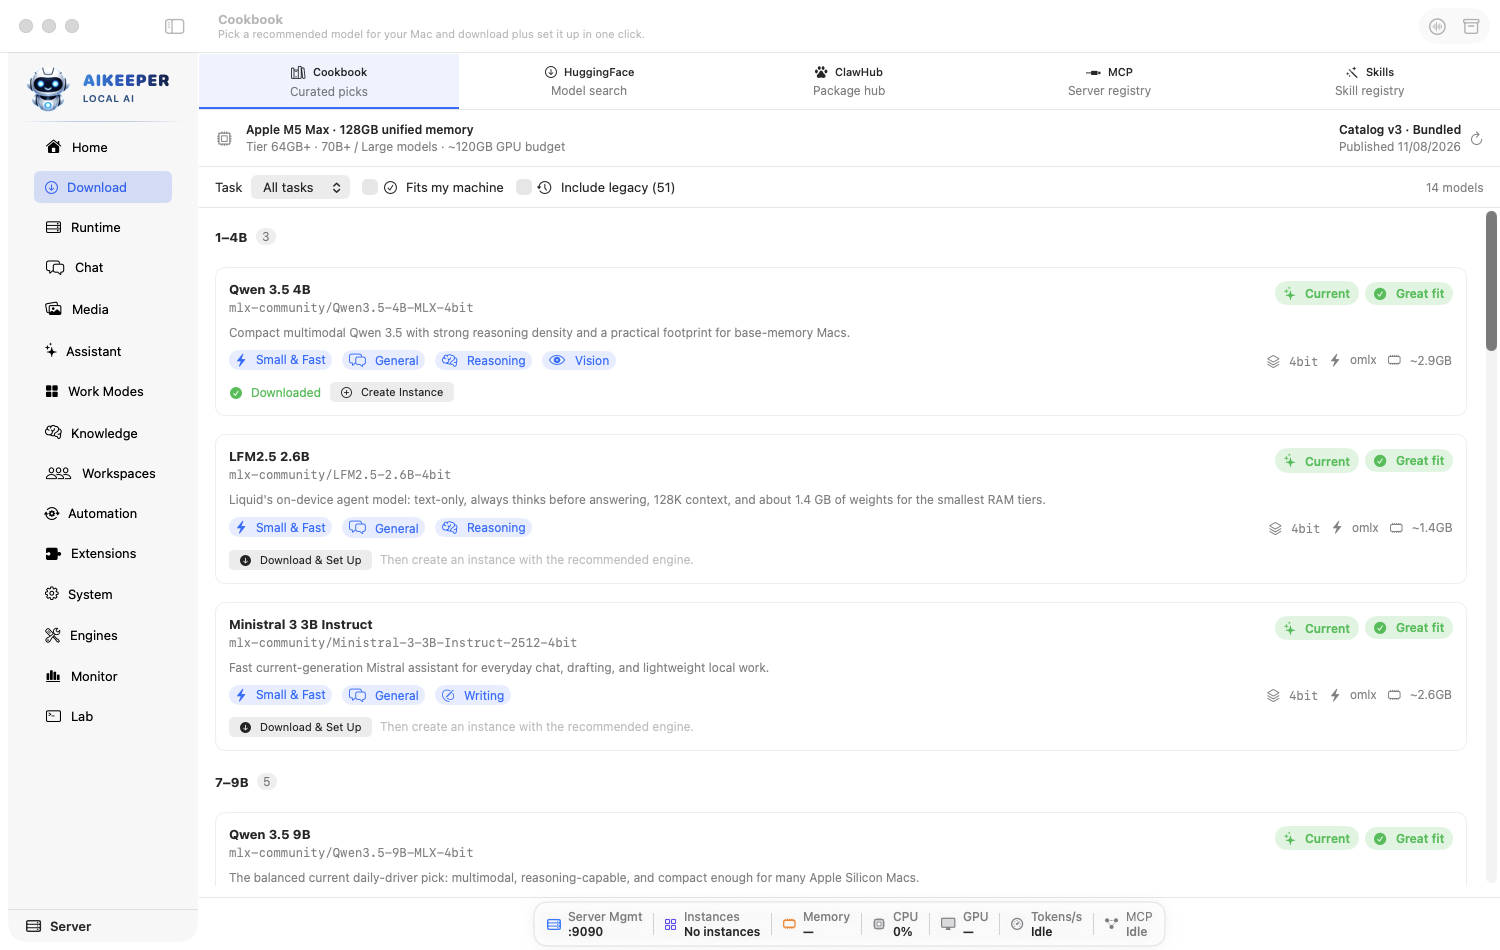Switch to the ClawHub tab
1500x950 pixels.
pyautogui.click(x=849, y=81)
